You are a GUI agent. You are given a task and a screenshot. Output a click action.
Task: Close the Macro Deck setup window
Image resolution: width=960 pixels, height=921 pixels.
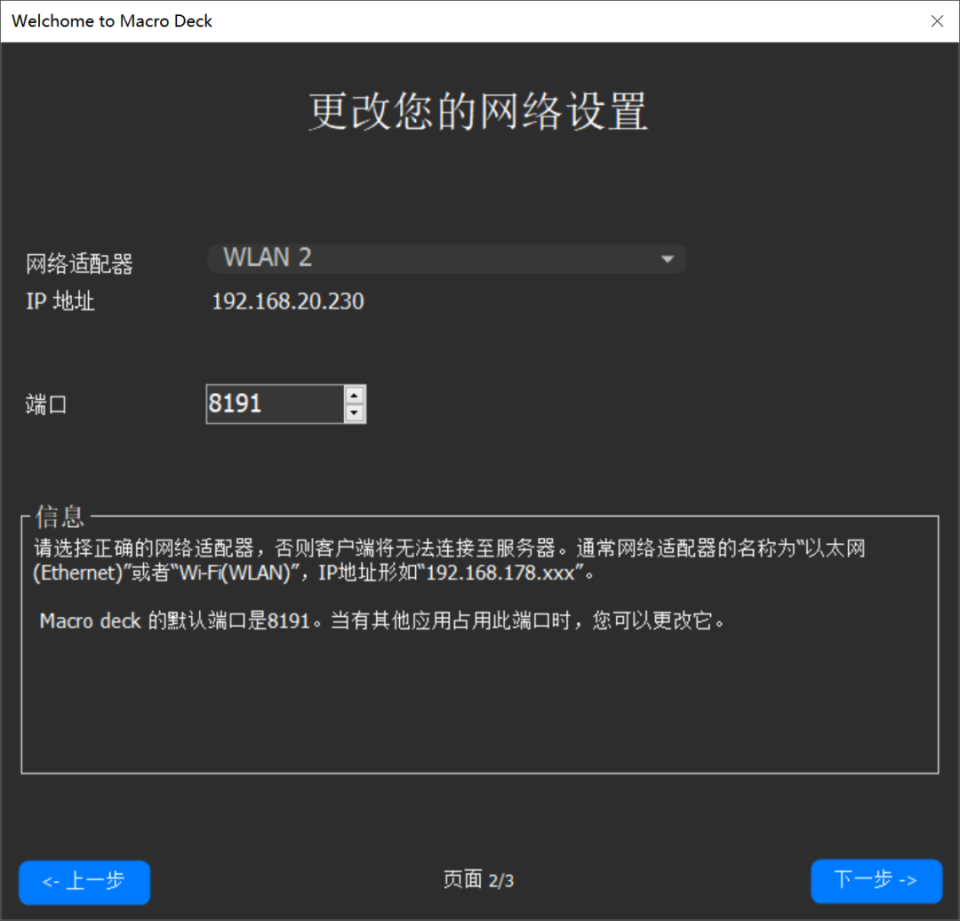(x=937, y=20)
